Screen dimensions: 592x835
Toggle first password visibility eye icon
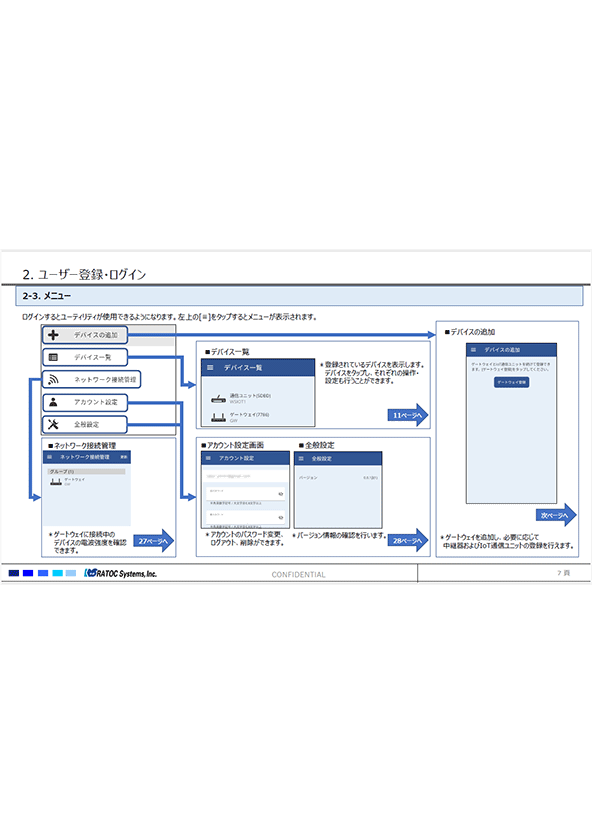click(x=281, y=494)
